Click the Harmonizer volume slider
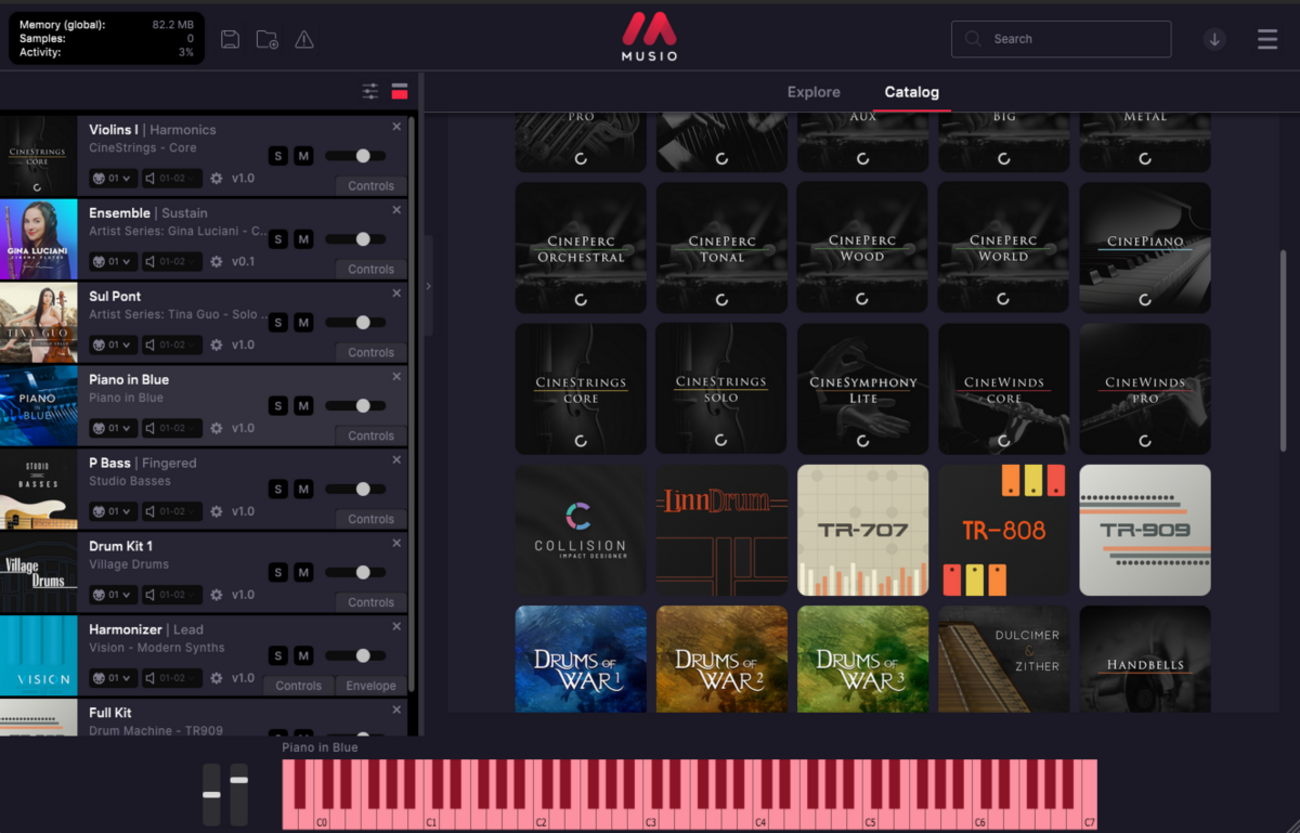Screen dimensions: 1300x833 tap(362, 655)
